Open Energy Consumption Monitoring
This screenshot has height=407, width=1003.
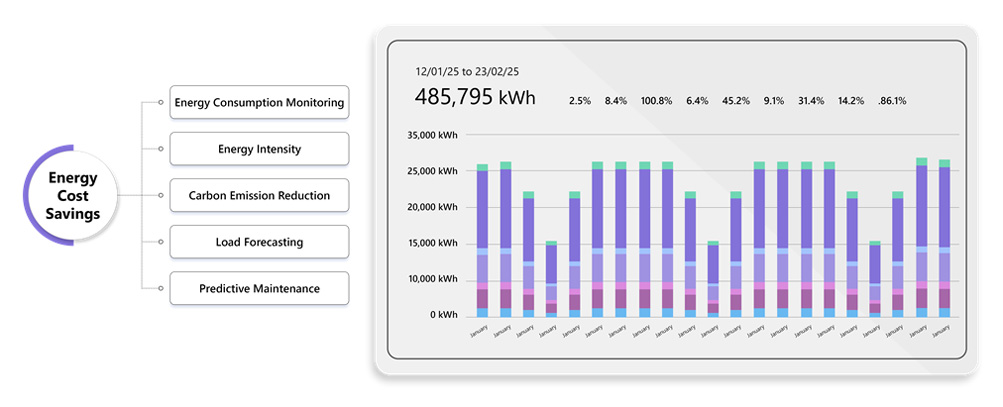click(x=259, y=102)
